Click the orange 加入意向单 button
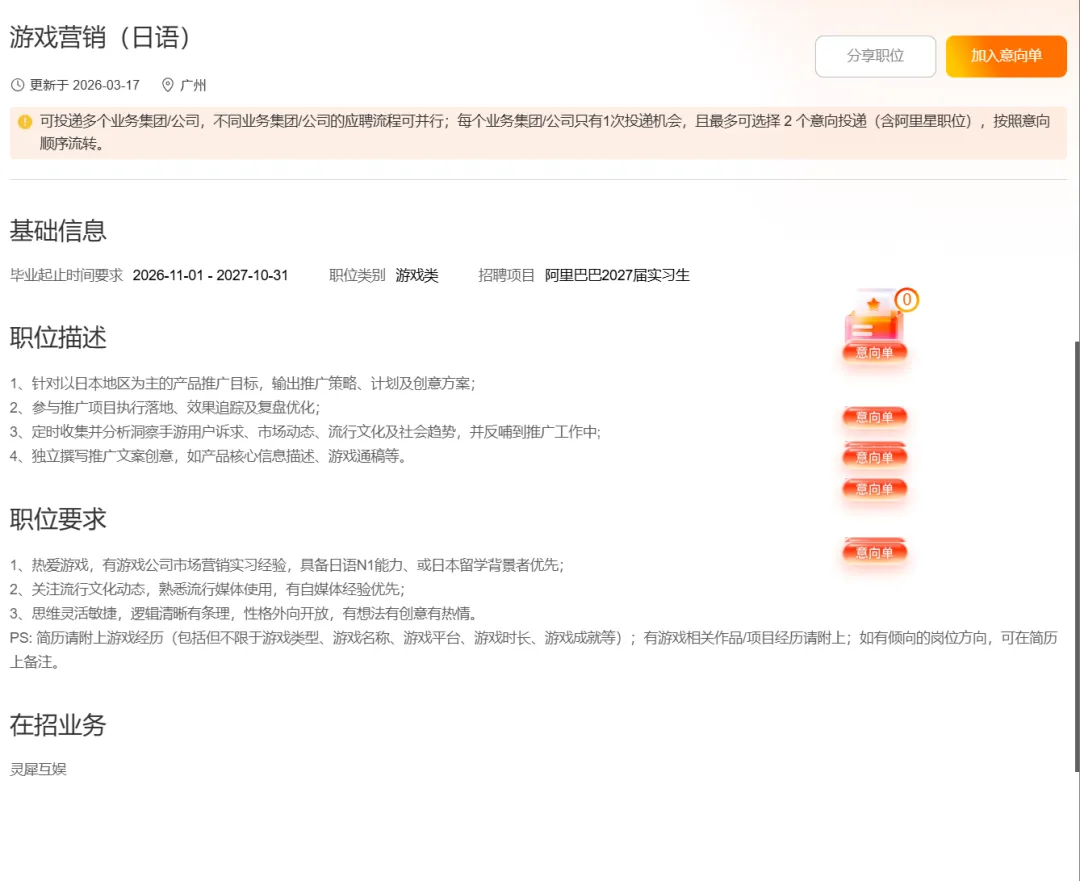The image size is (1080, 881). click(1006, 56)
